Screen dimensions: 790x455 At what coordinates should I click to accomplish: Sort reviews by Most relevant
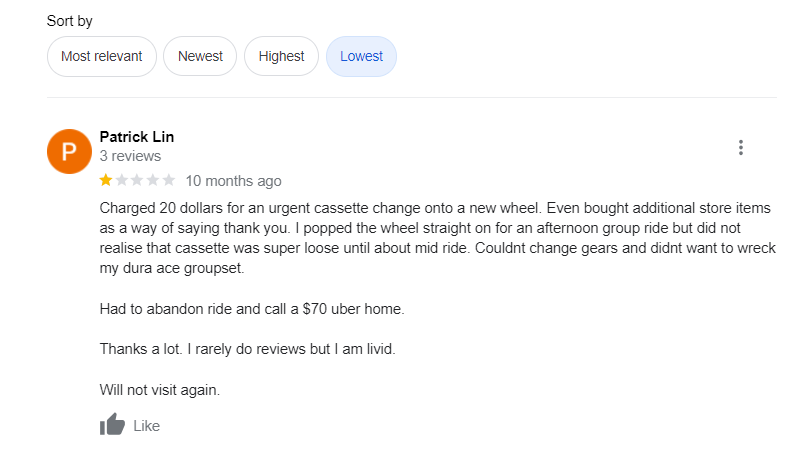[101, 56]
